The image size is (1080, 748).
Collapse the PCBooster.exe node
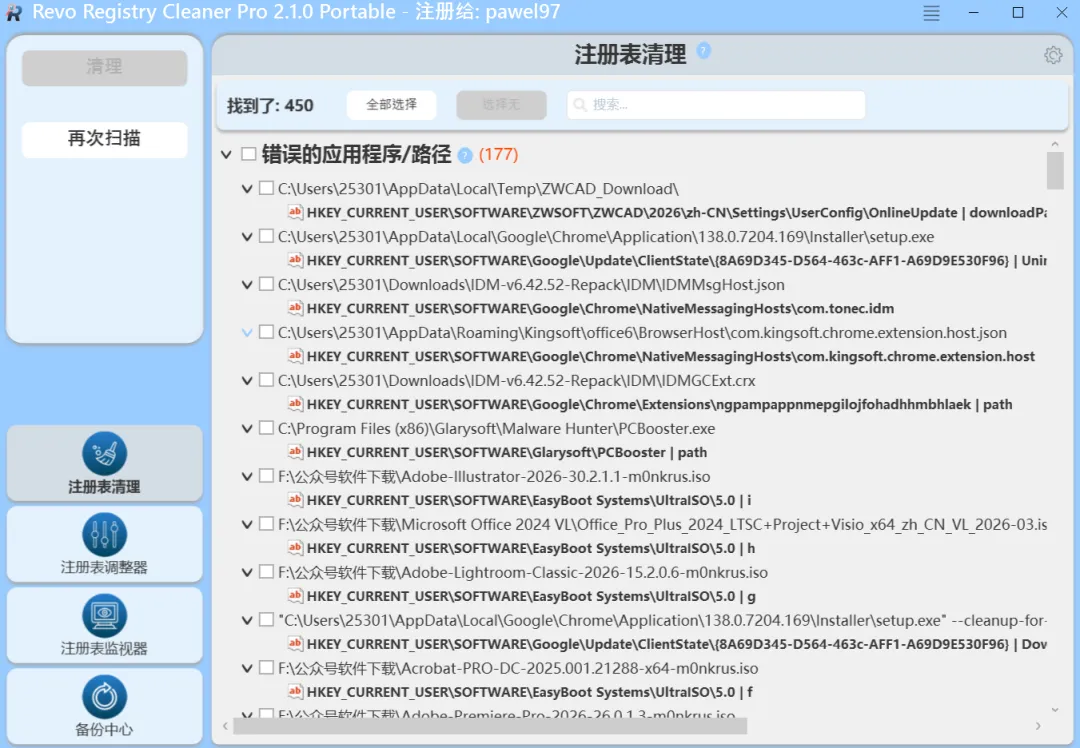[x=247, y=428]
